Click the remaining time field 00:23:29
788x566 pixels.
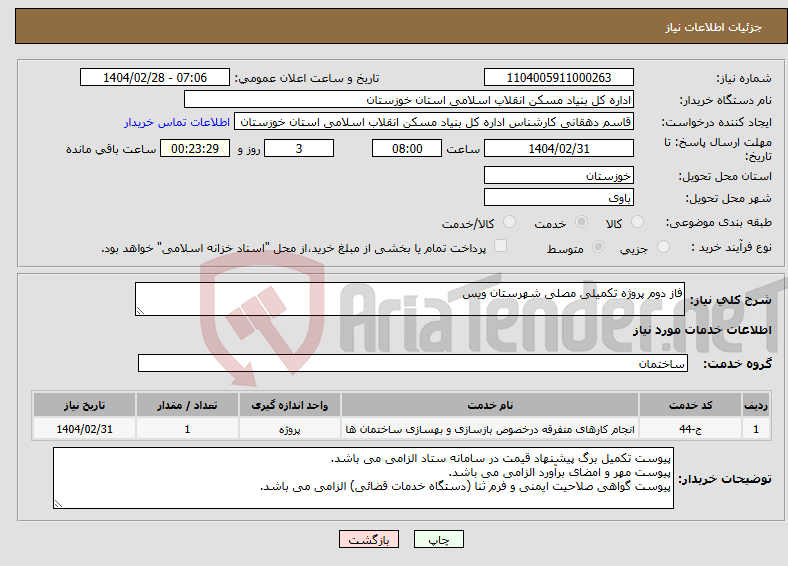(195, 148)
